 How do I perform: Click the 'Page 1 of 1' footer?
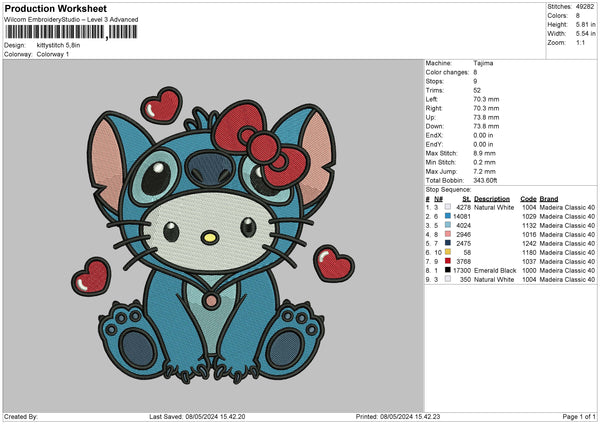pyautogui.click(x=579, y=417)
